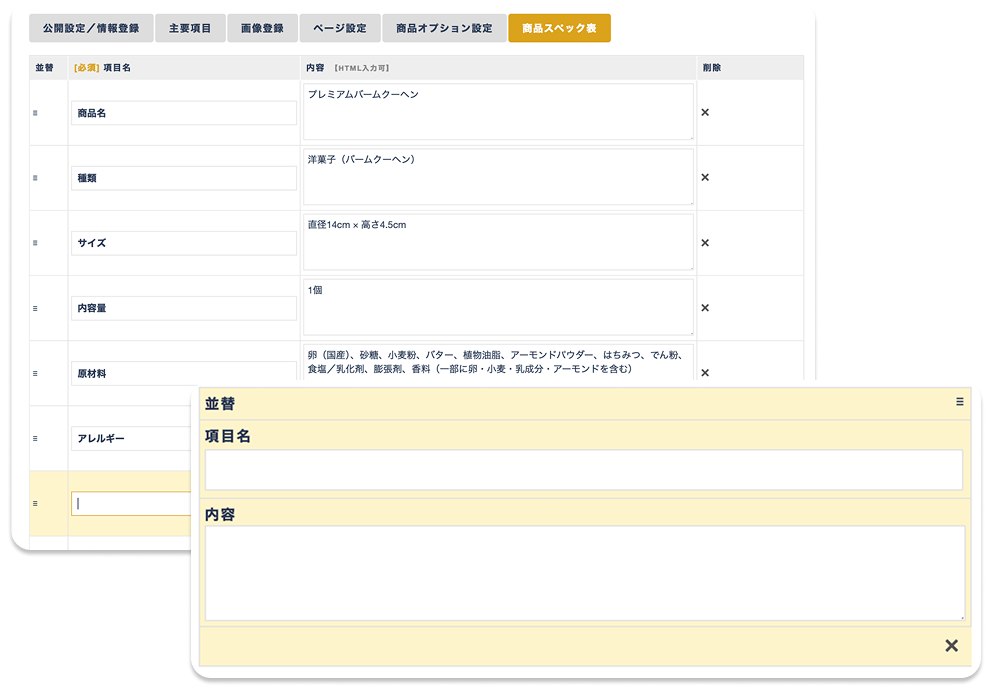Delete the 種類 spec row
The height and width of the screenshot is (700, 1000).
click(705, 178)
